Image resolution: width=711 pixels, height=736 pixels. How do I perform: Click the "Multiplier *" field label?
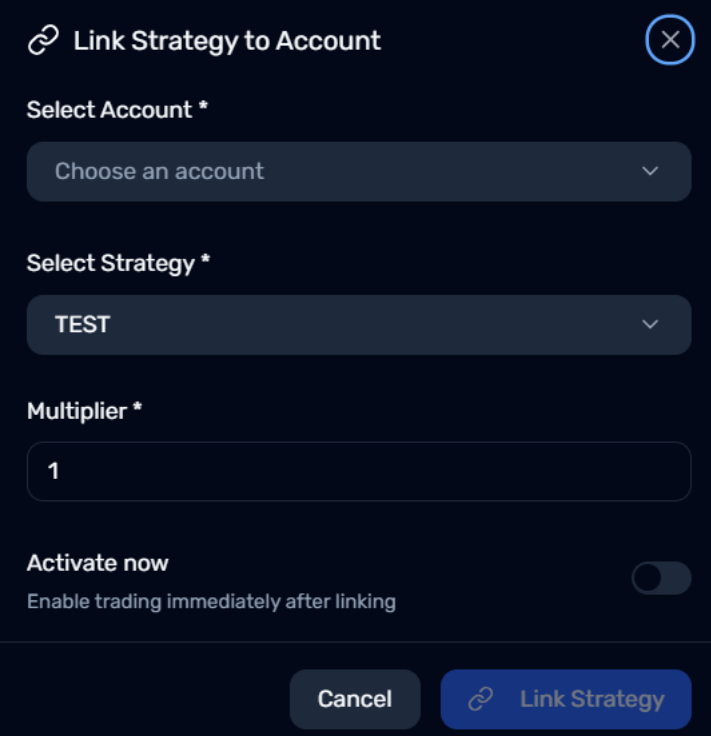[85, 410]
